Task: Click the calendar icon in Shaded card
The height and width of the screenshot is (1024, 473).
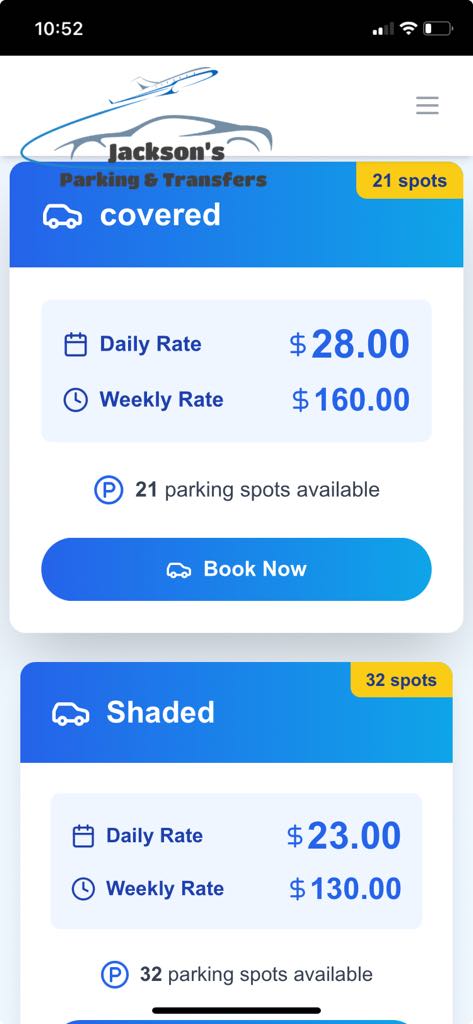Action: pos(83,836)
